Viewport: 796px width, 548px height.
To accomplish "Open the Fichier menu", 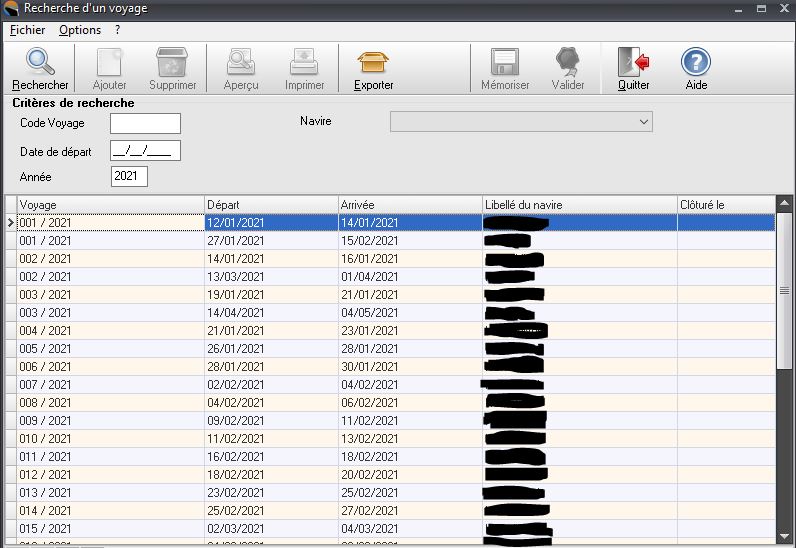I will tap(28, 30).
